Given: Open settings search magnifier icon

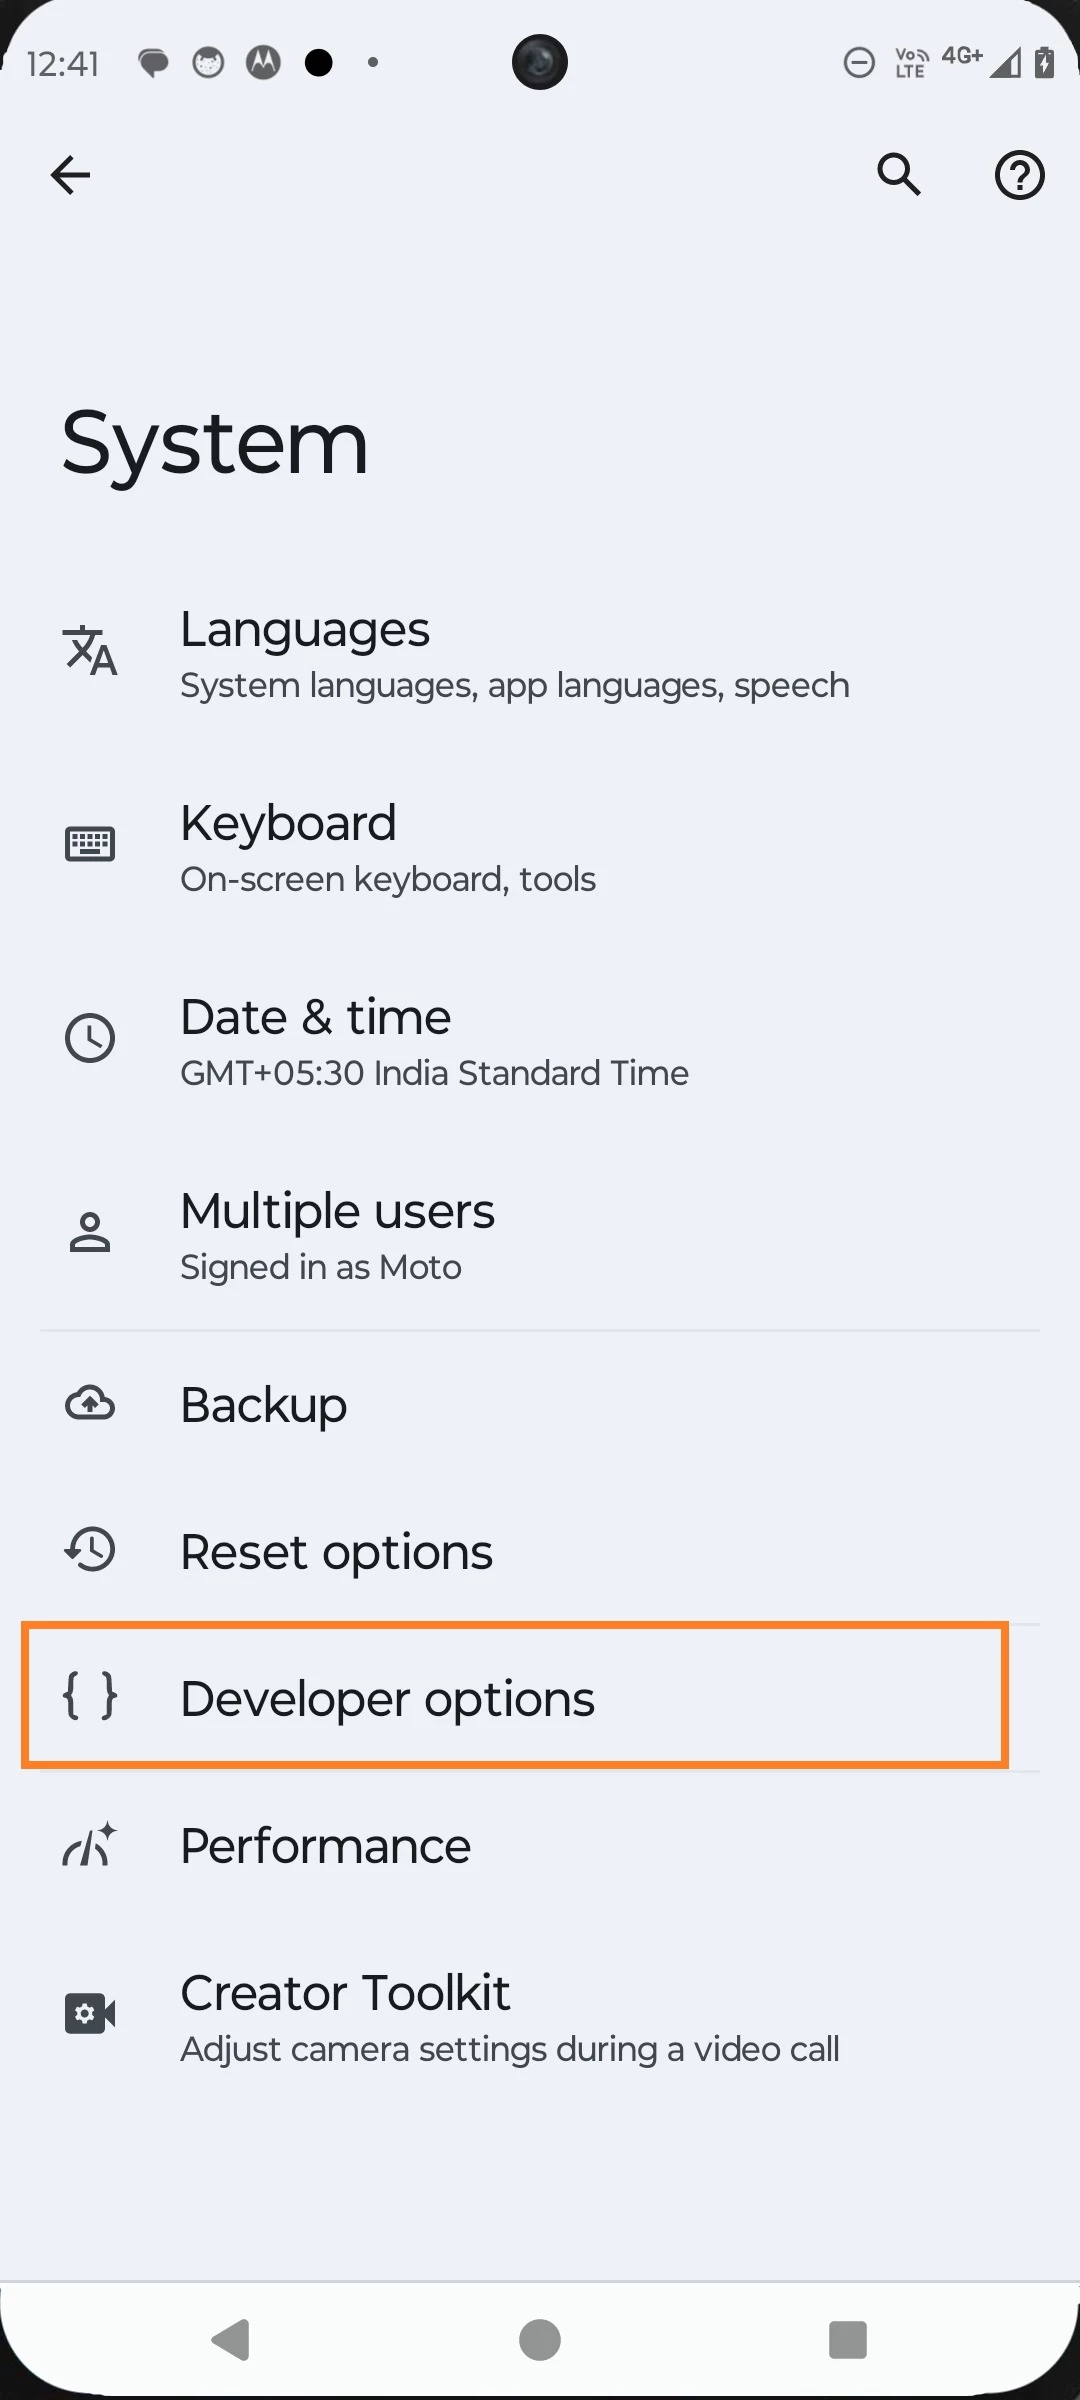Looking at the screenshot, I should pos(899,175).
